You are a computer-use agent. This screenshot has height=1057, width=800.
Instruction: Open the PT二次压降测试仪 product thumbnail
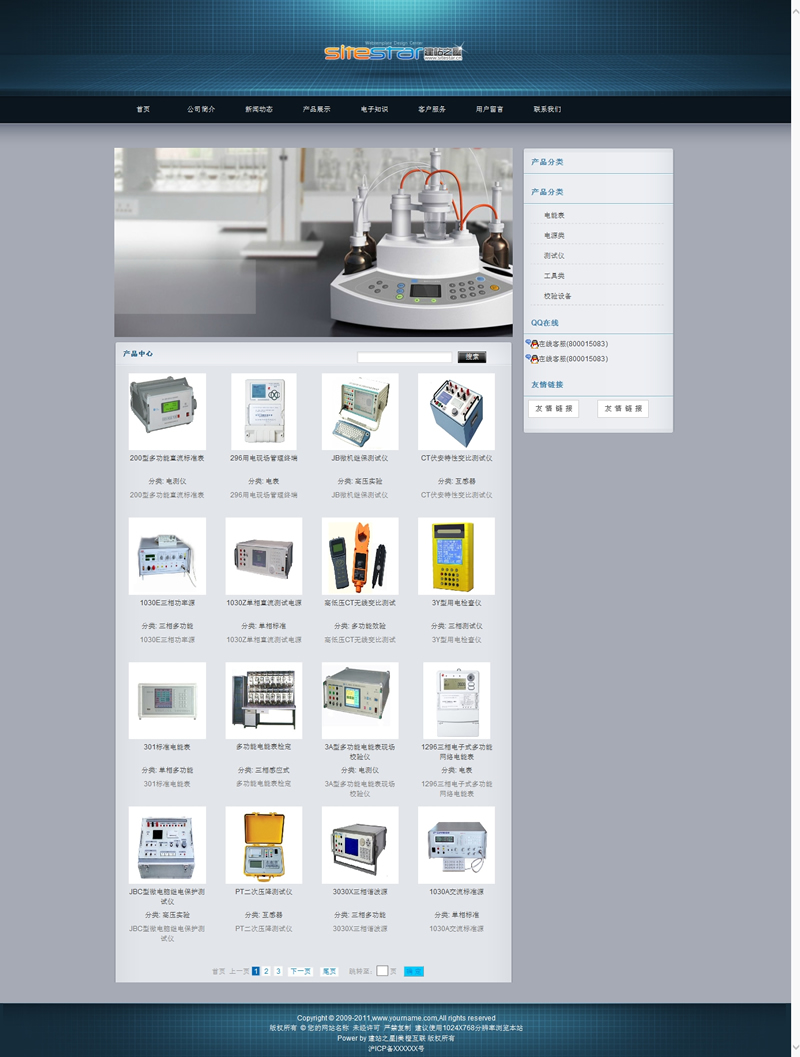tap(263, 845)
